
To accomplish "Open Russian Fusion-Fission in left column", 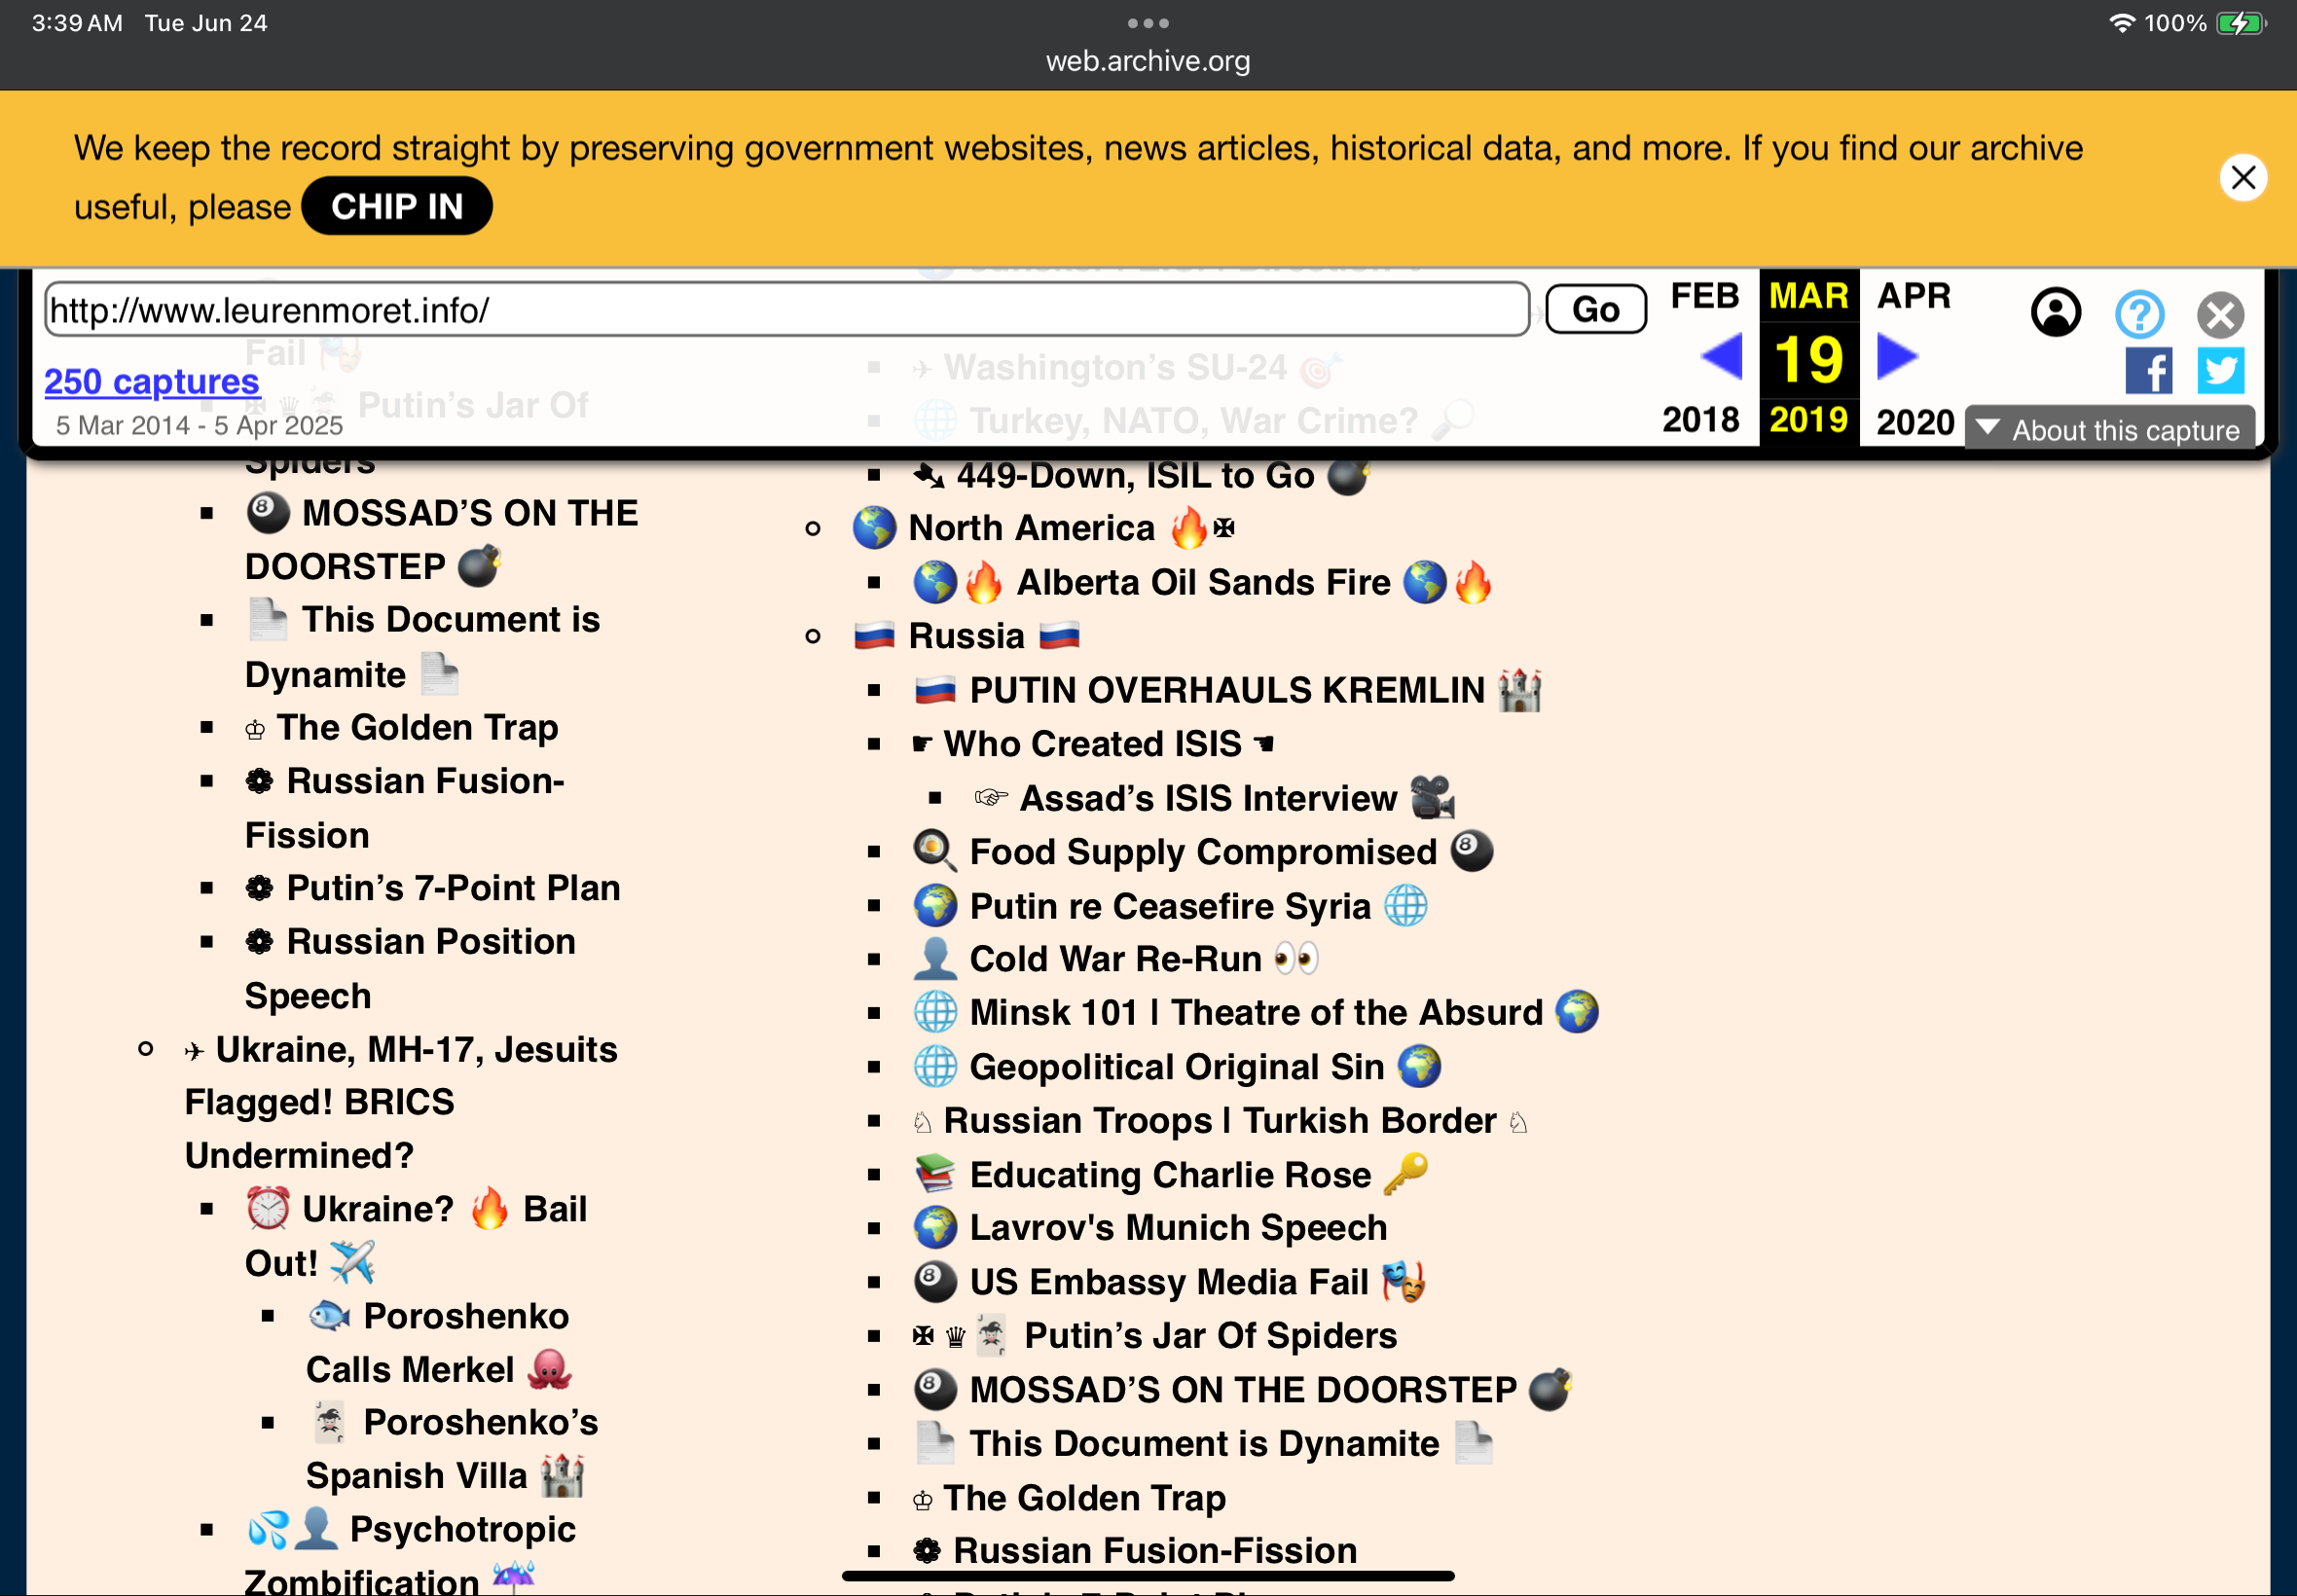I will (405, 808).
